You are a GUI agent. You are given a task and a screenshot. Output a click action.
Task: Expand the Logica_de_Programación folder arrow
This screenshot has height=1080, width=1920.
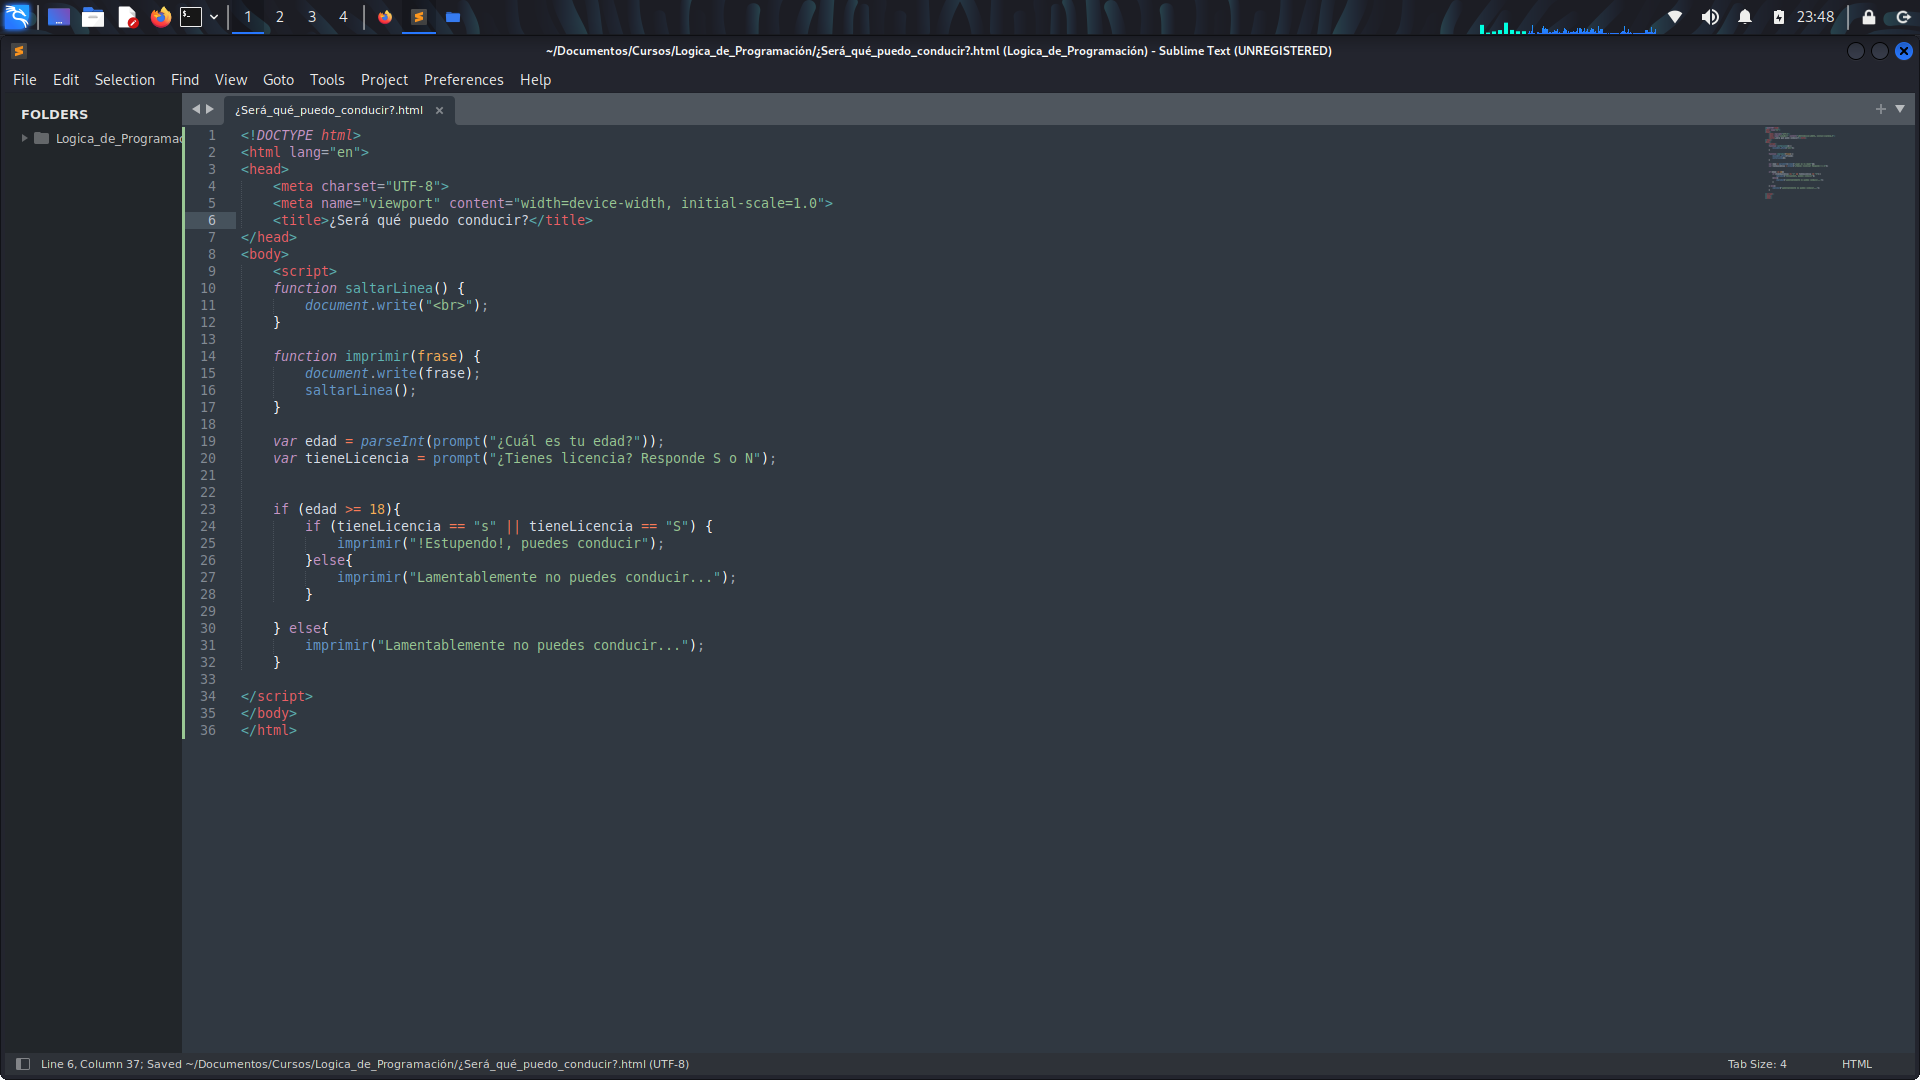coord(25,138)
